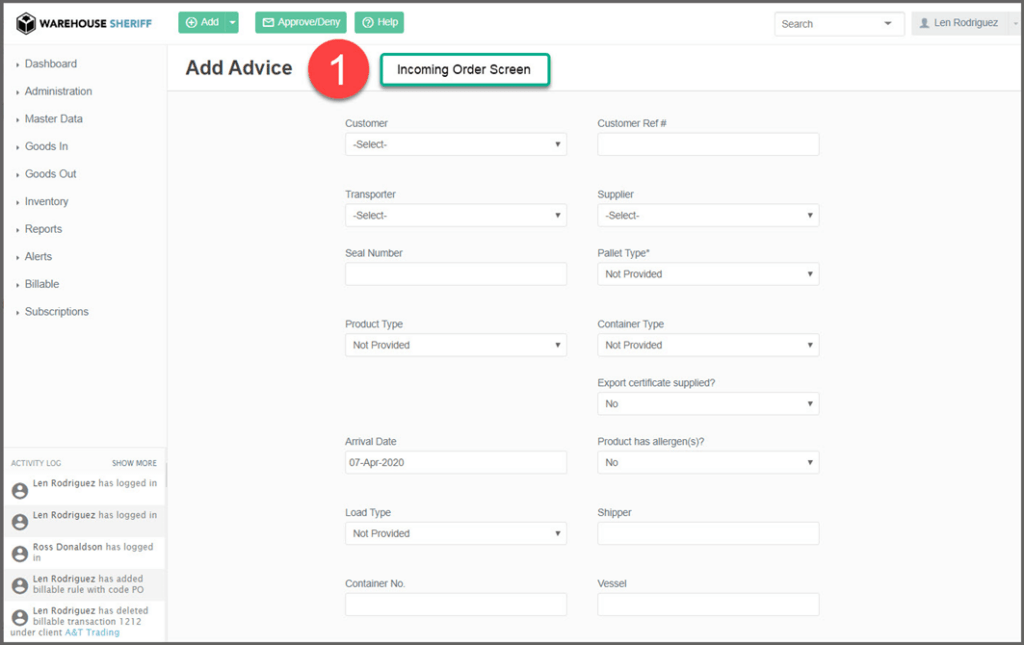The height and width of the screenshot is (645, 1024).
Task: Open the Customer select dropdown
Action: (x=455, y=145)
